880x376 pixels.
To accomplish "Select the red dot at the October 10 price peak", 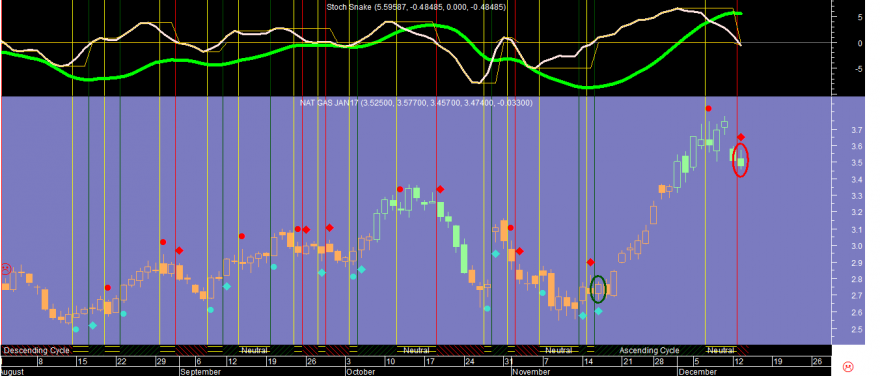I will (x=400, y=189).
